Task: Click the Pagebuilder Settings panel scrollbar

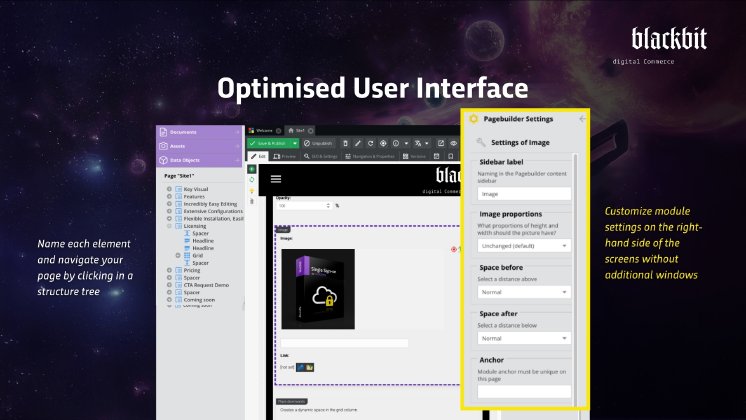Action: 576,279
